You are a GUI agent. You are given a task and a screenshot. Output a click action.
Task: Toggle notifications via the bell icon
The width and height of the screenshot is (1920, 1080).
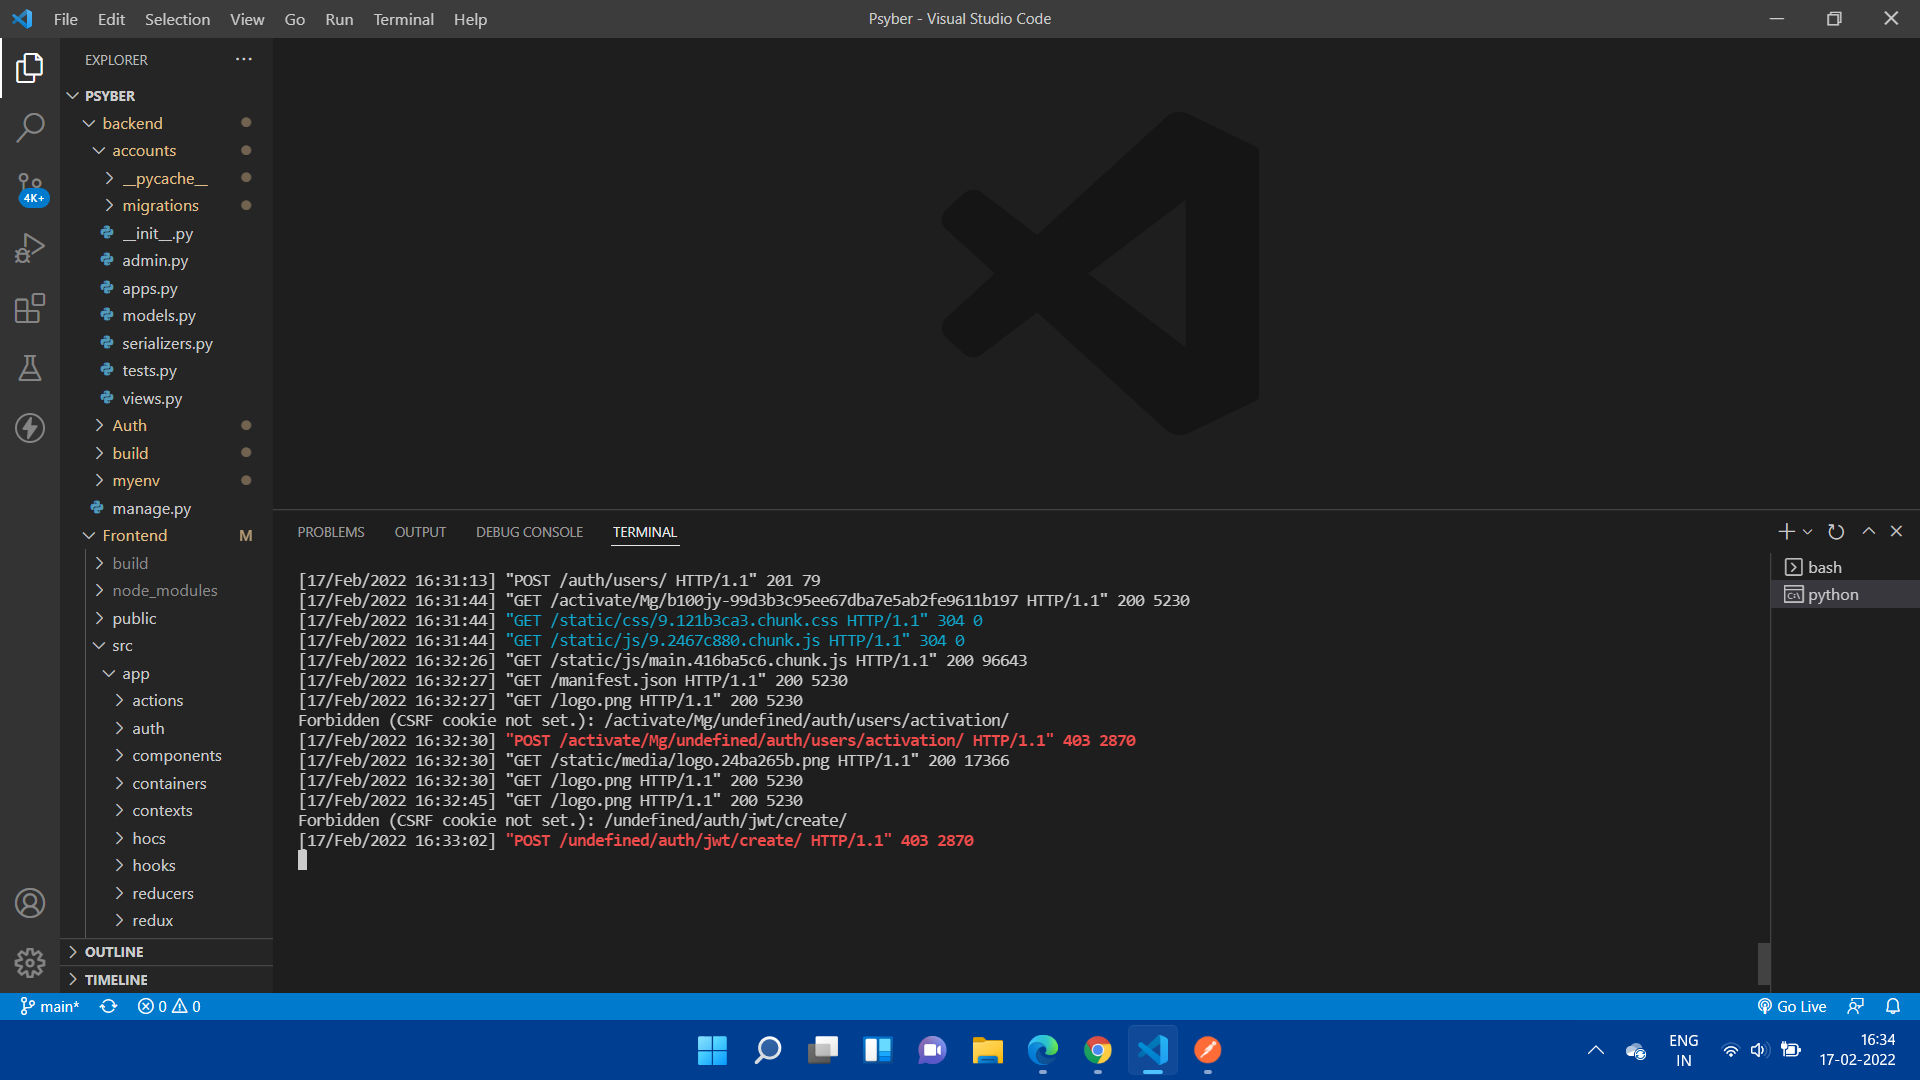tap(1894, 1006)
